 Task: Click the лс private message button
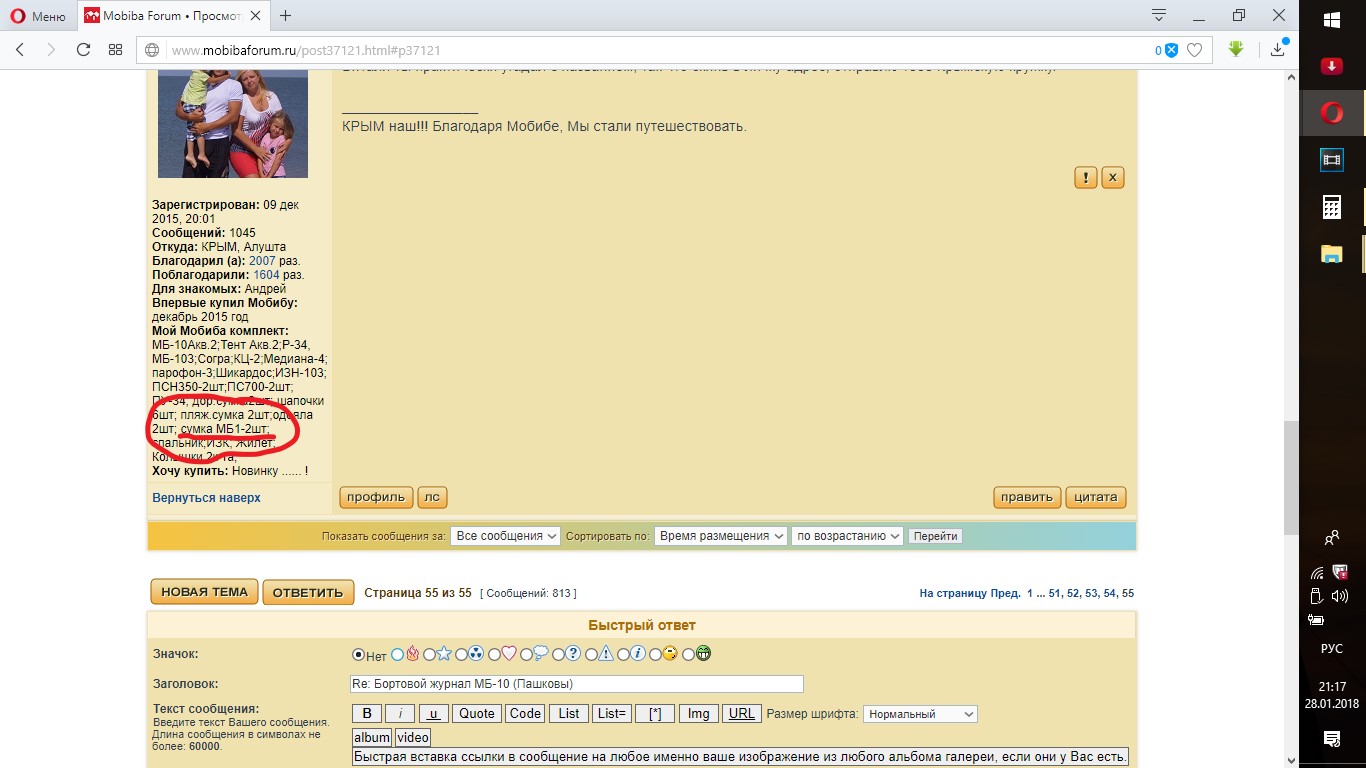[x=432, y=497]
